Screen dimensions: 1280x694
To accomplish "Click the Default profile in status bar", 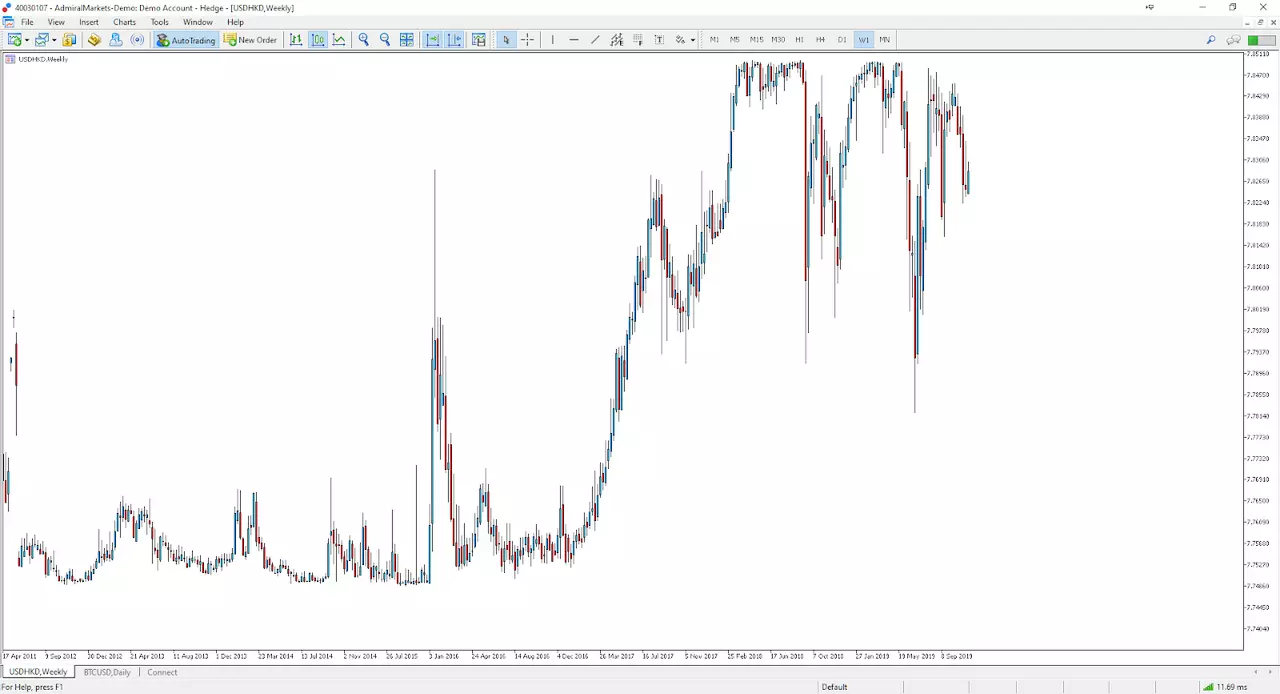I will click(834, 687).
